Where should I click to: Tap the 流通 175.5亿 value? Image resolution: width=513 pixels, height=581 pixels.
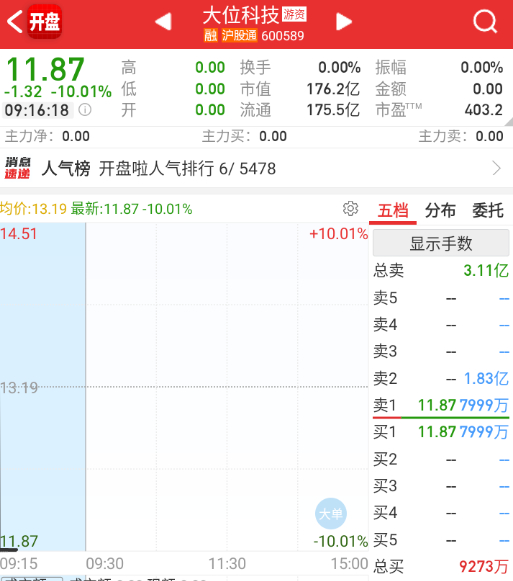coord(333,110)
